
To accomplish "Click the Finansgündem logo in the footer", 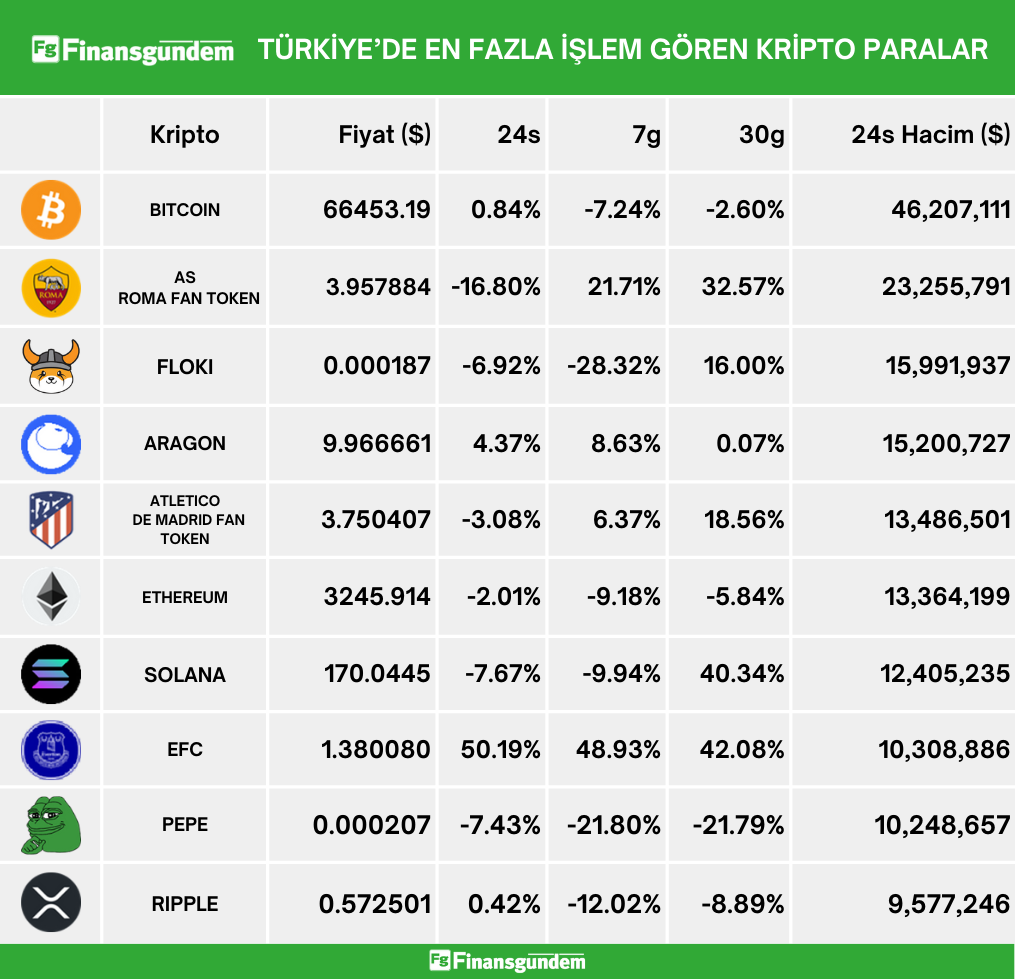I will point(507,961).
